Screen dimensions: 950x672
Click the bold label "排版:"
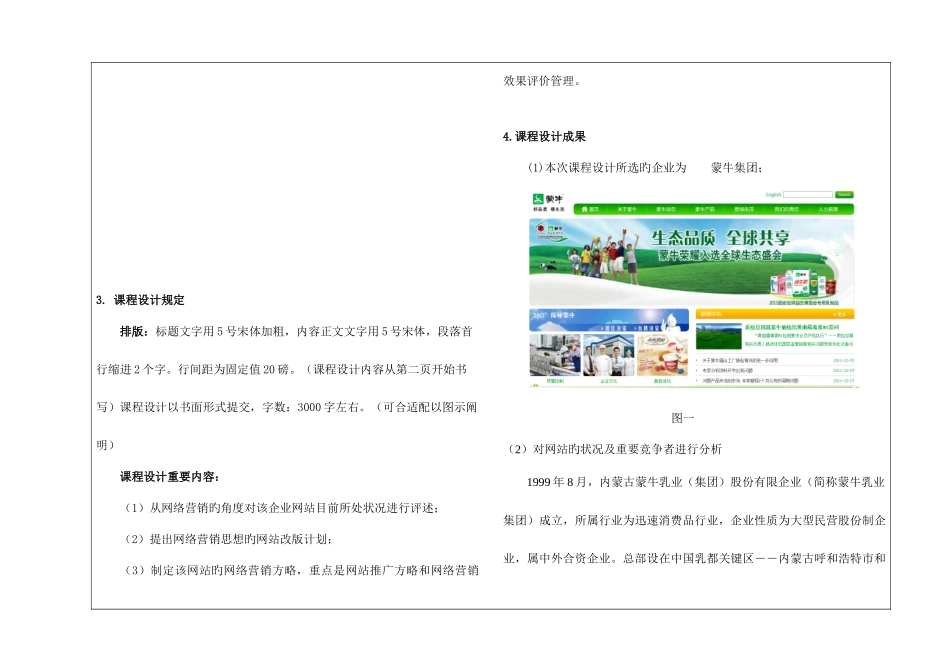pyautogui.click(x=134, y=331)
